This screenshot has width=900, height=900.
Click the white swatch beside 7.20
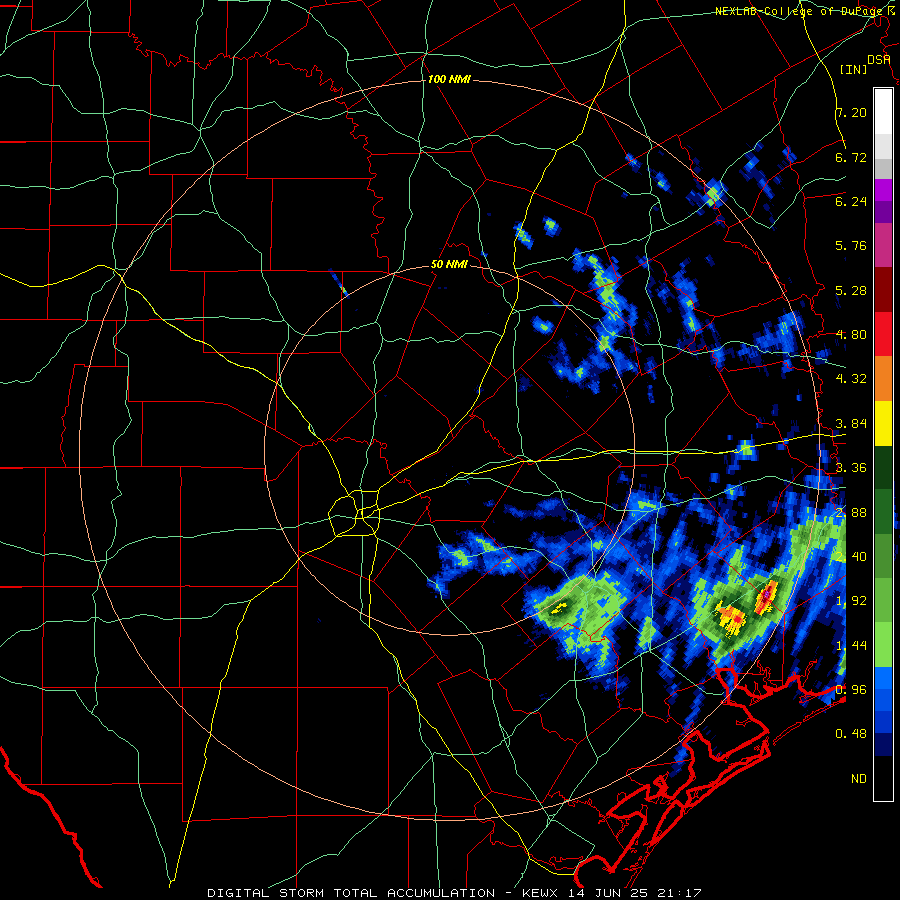[x=883, y=112]
